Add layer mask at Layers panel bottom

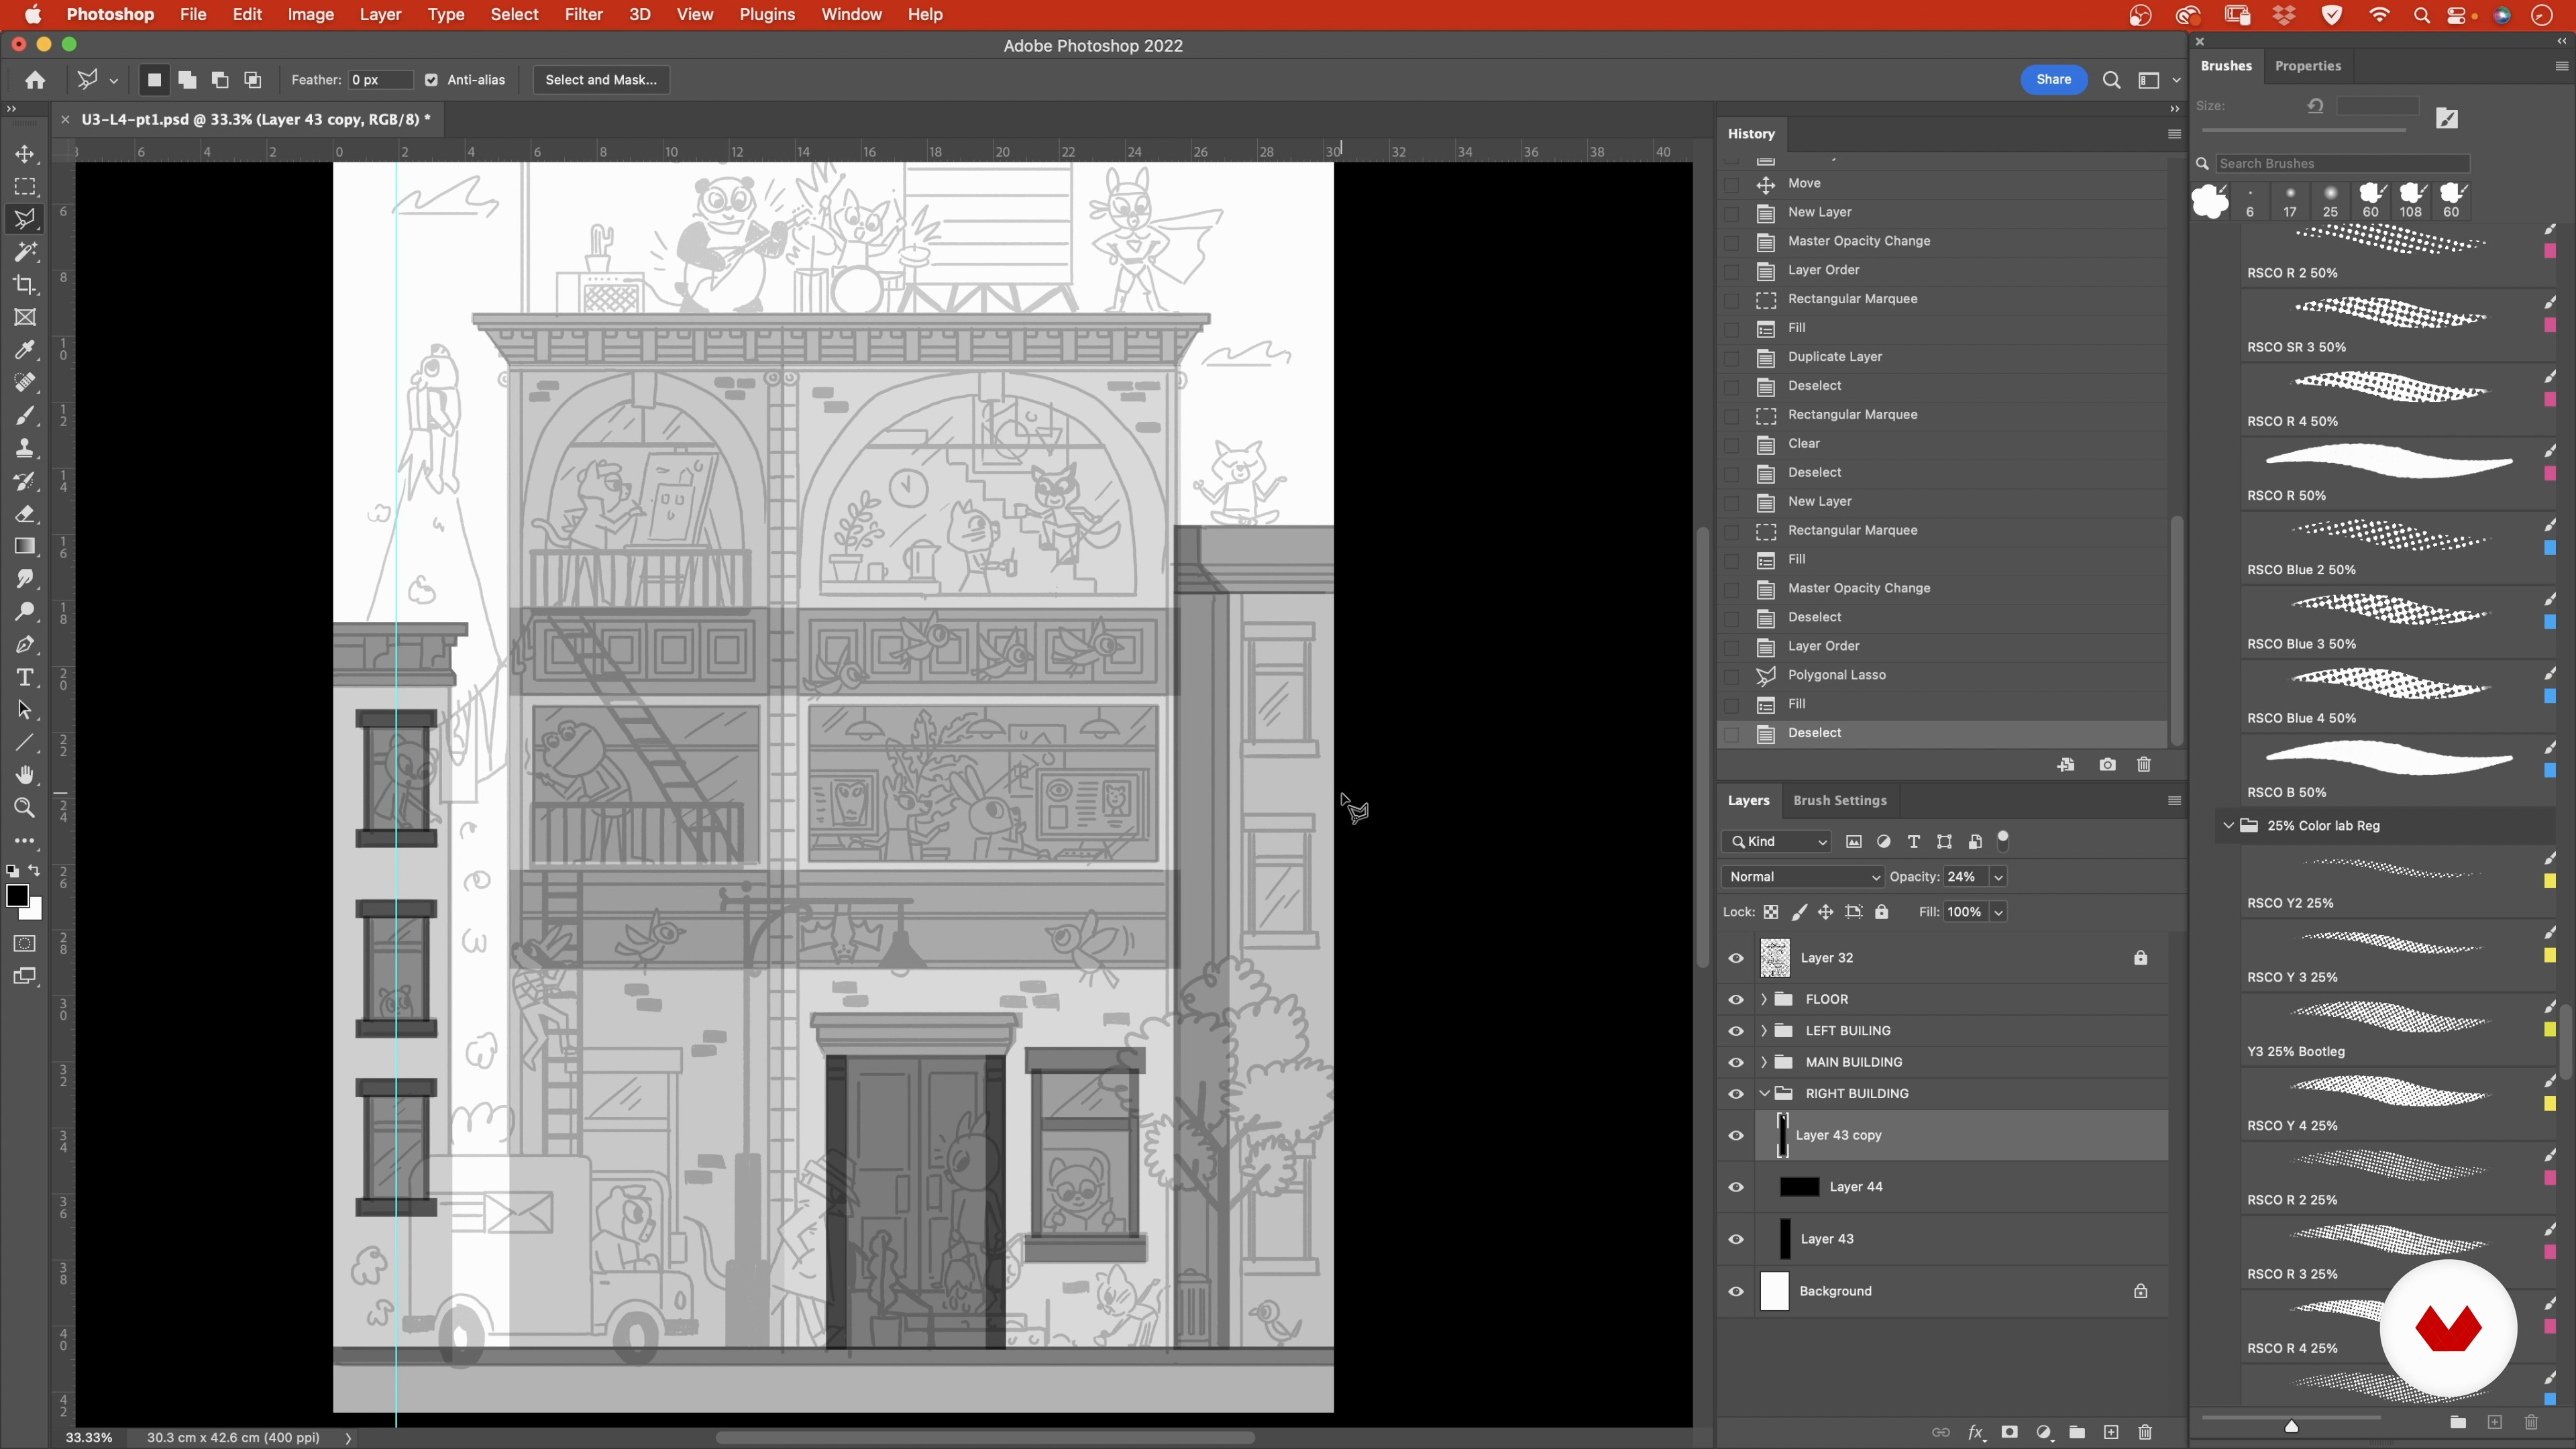point(2009,1433)
